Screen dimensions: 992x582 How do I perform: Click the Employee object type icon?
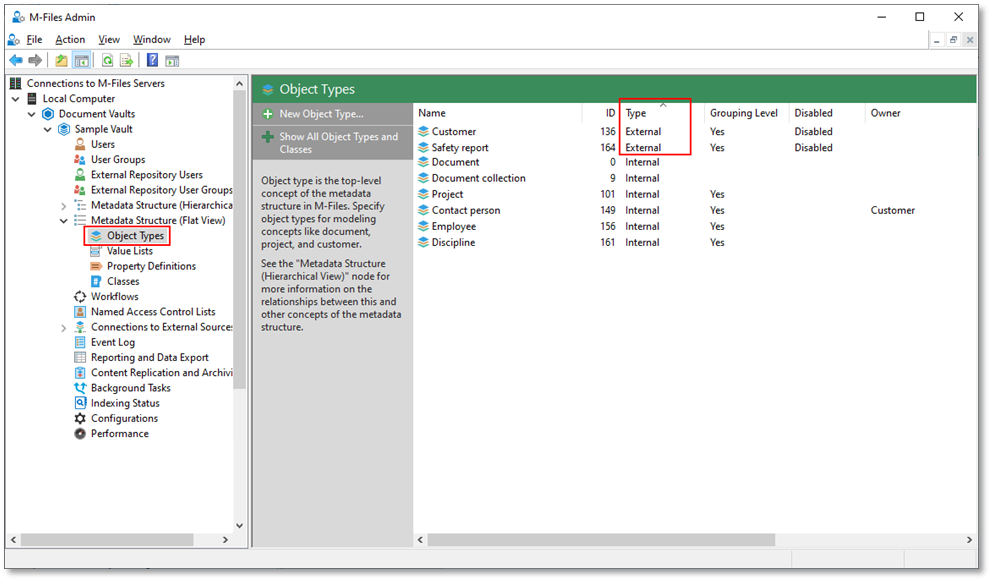coord(423,226)
